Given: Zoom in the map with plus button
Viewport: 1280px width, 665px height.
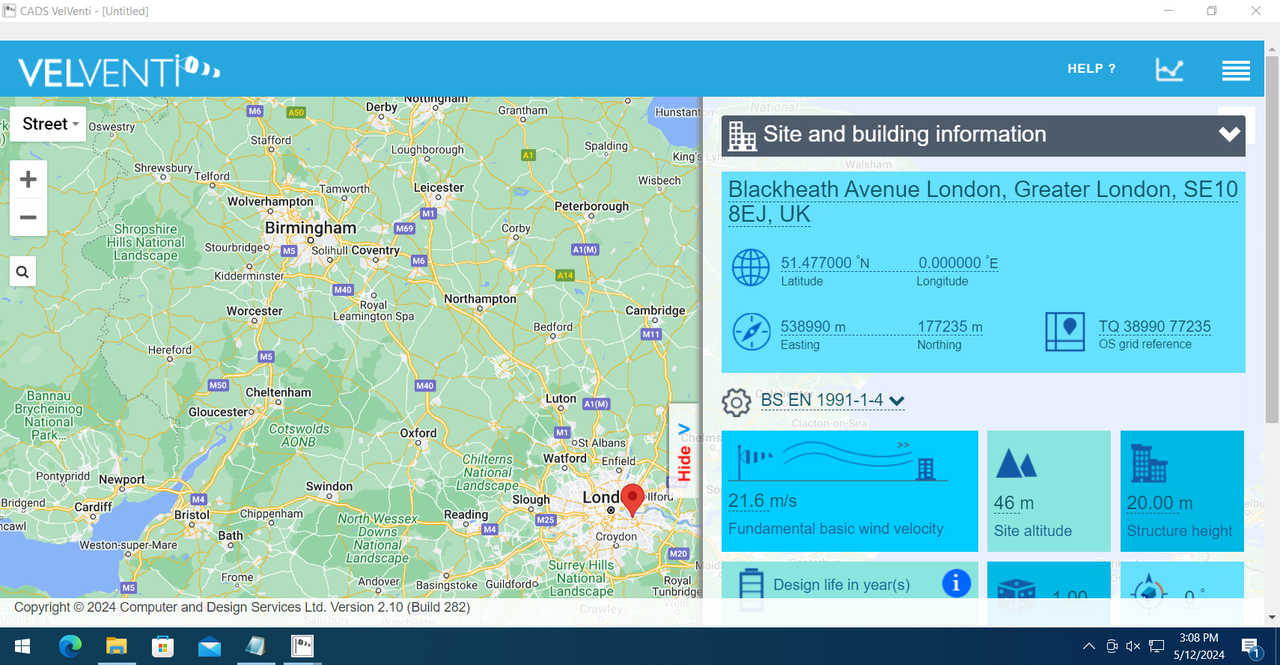Looking at the screenshot, I should (28, 180).
